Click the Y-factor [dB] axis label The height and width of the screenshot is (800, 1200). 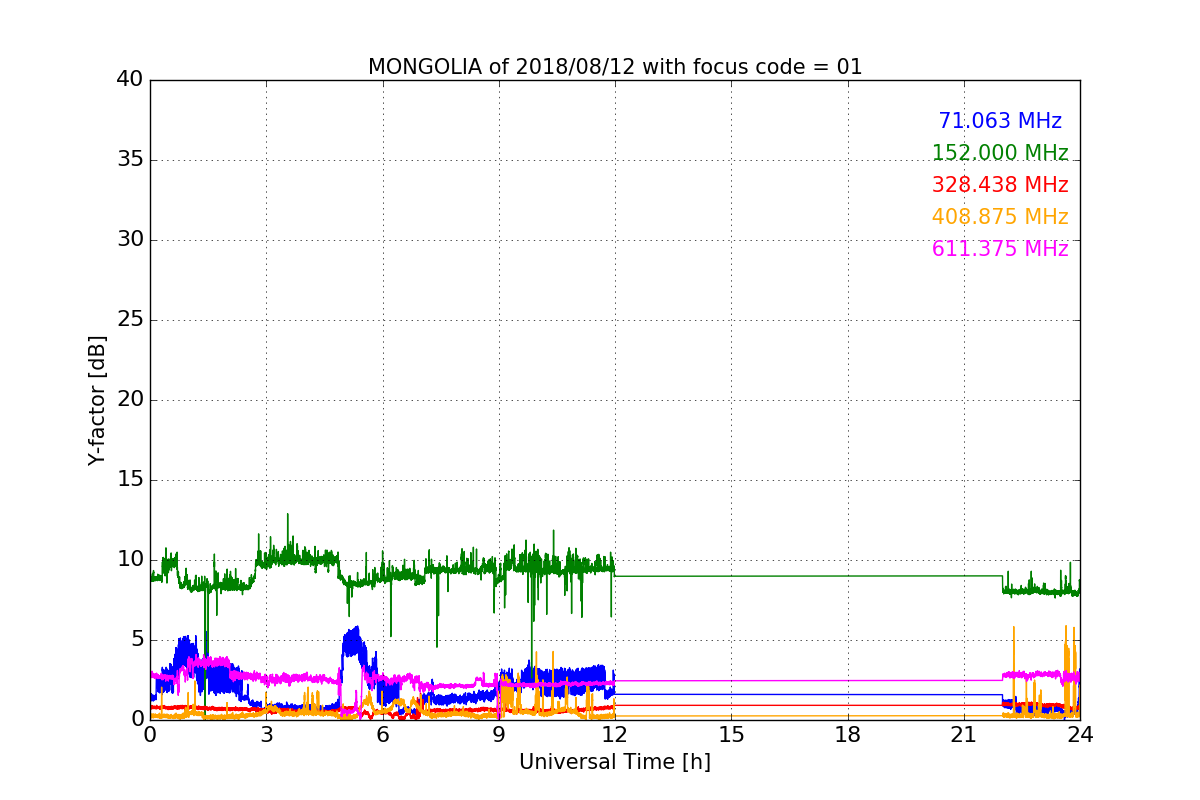tap(97, 400)
